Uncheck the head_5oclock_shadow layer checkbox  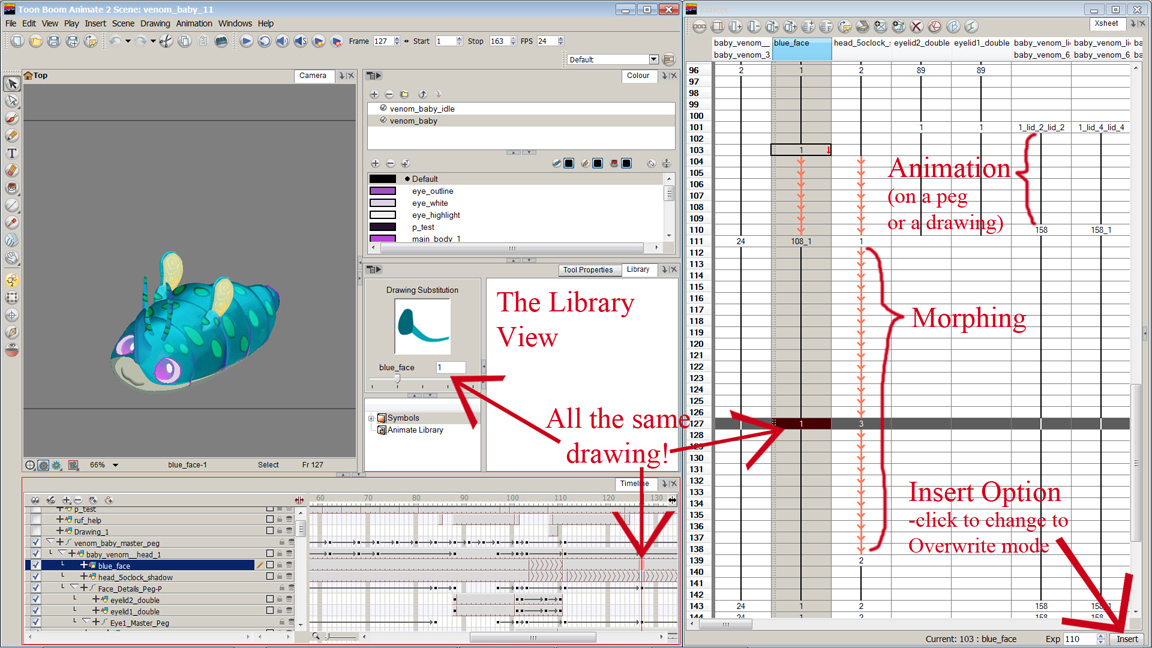pyautogui.click(x=35, y=577)
